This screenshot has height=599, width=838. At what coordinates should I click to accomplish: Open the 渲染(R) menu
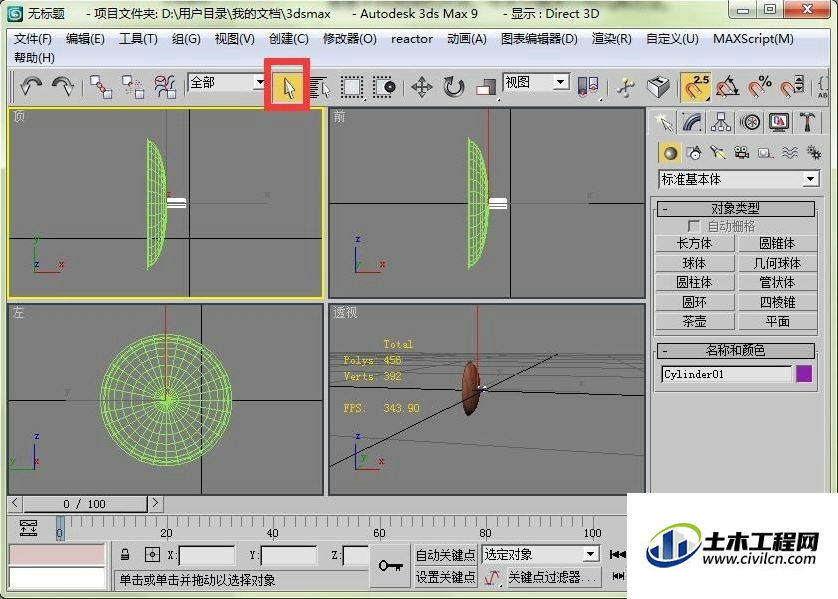tap(611, 39)
